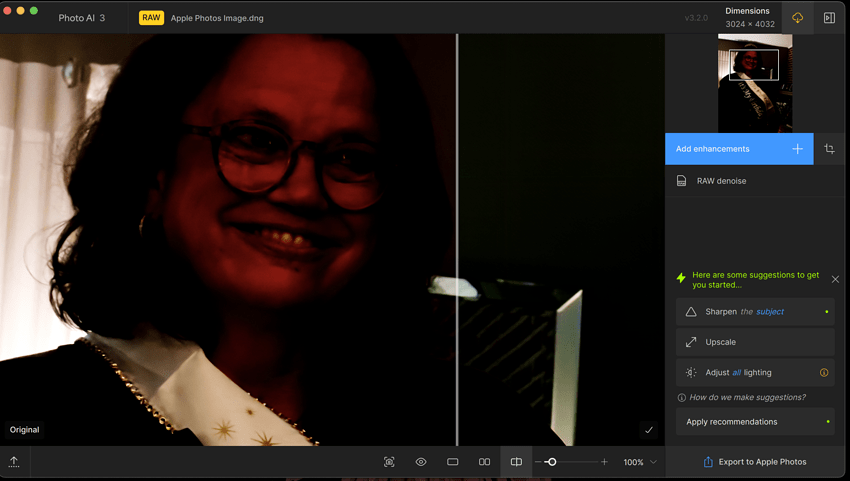Image resolution: width=850 pixels, height=481 pixels.
Task: Expand the Add enhancements menu
Action: [739, 149]
